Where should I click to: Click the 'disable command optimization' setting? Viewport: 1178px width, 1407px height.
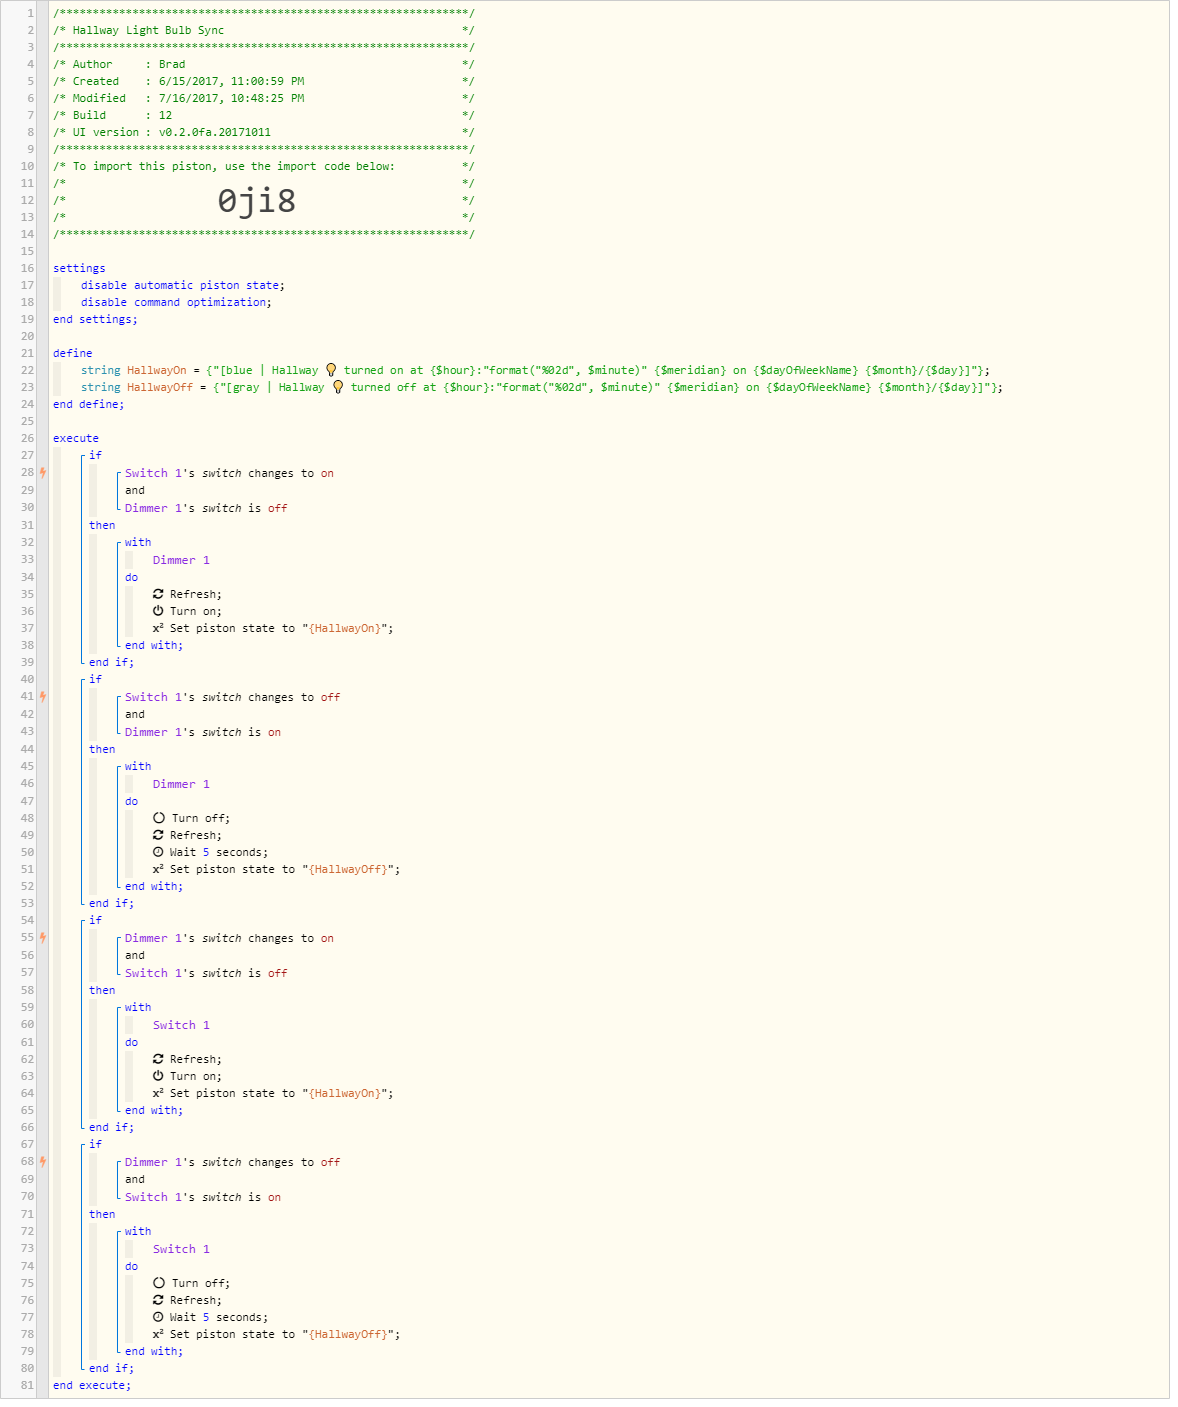[x=175, y=302]
